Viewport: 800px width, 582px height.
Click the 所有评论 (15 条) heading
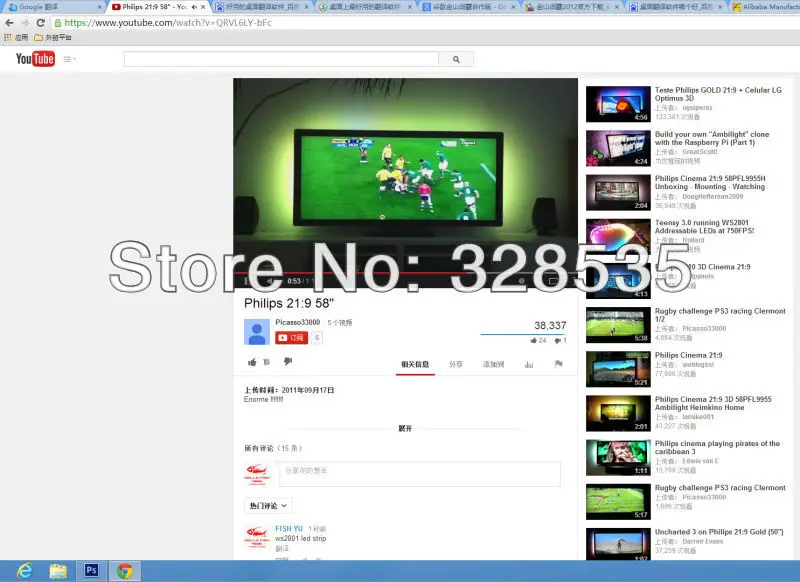coord(273,448)
